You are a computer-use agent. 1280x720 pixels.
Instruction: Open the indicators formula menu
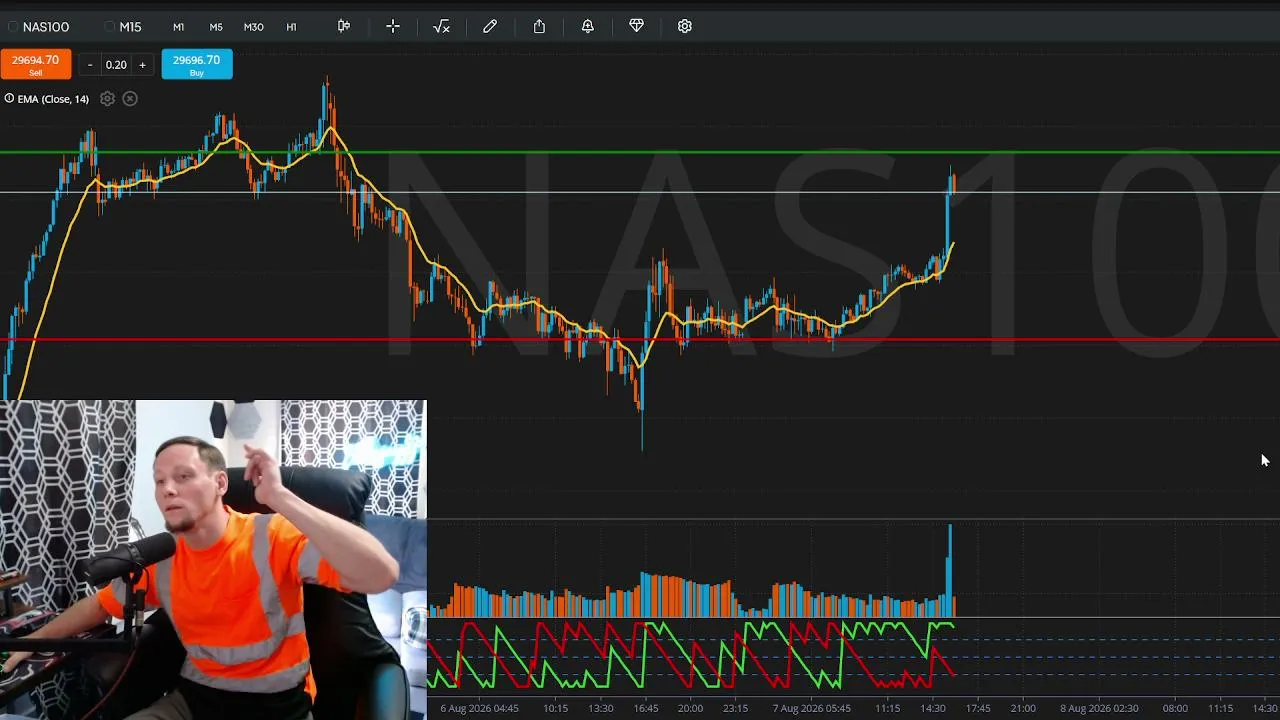pyautogui.click(x=441, y=26)
